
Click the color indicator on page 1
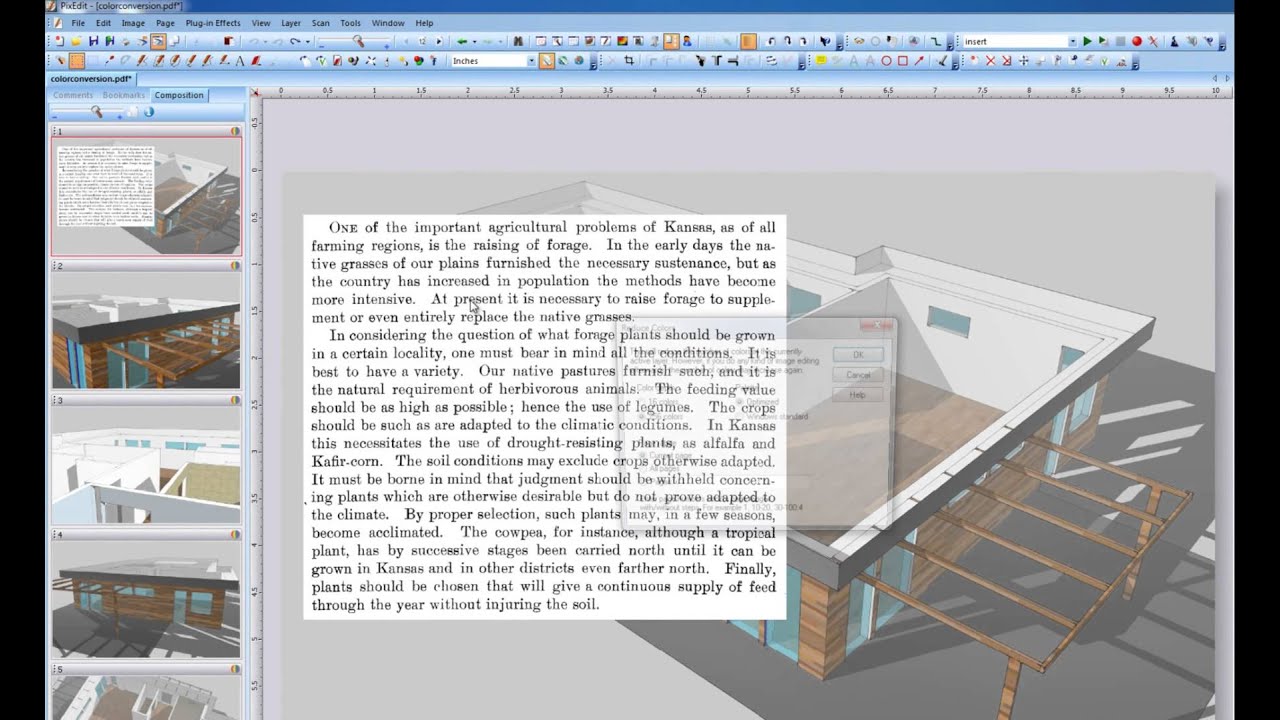pyautogui.click(x=235, y=131)
